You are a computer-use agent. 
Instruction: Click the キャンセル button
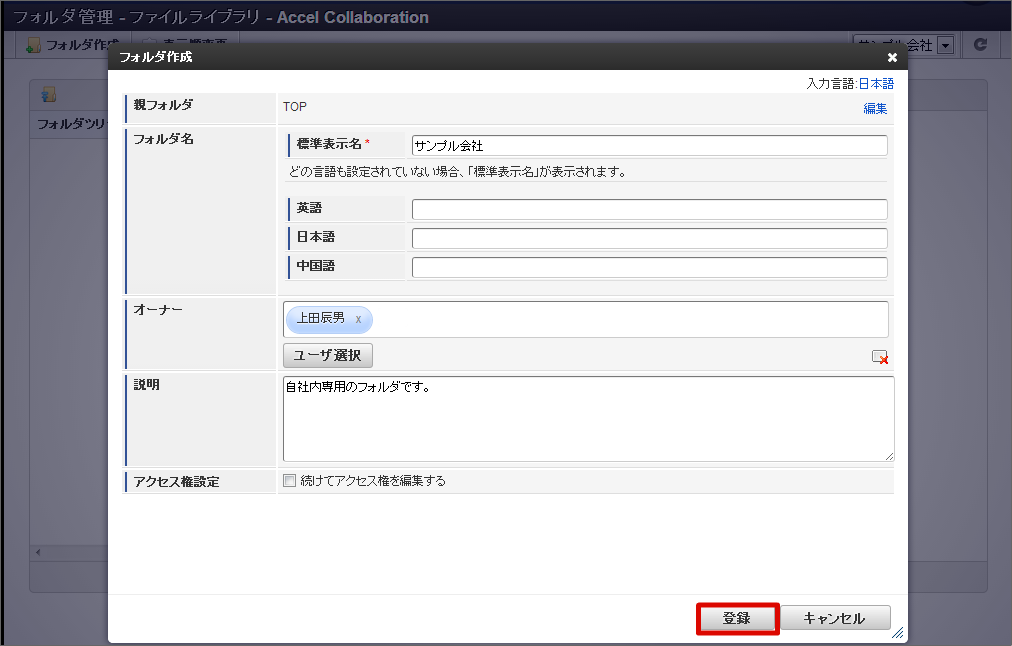point(835,618)
